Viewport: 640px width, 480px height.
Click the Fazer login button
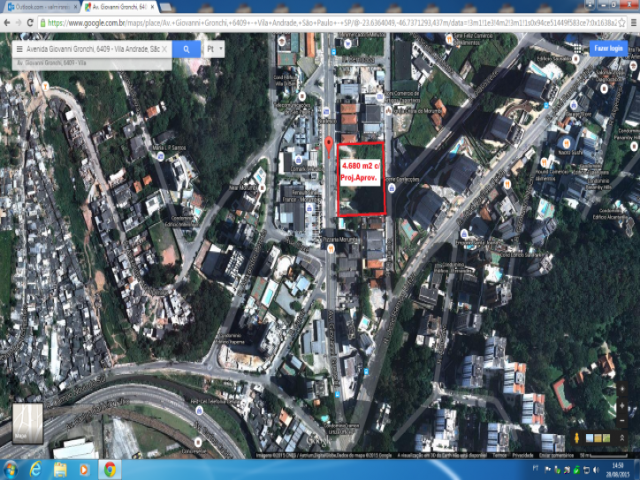pos(608,49)
